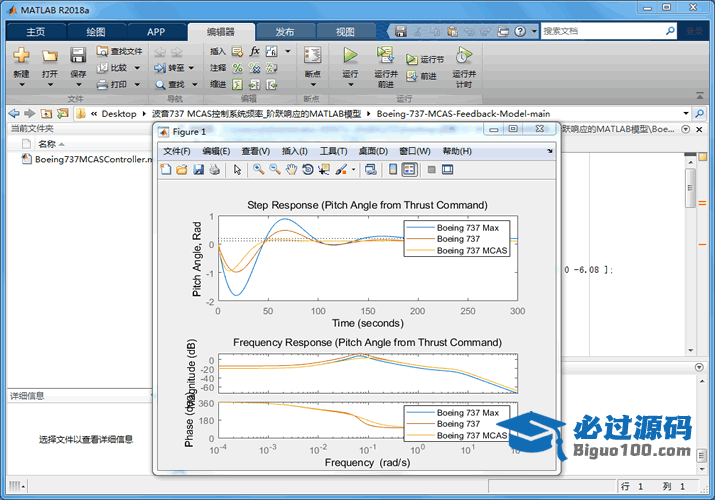Viewport: 715px width, 500px height.
Task: Switch to the APP tab
Action: 156,32
